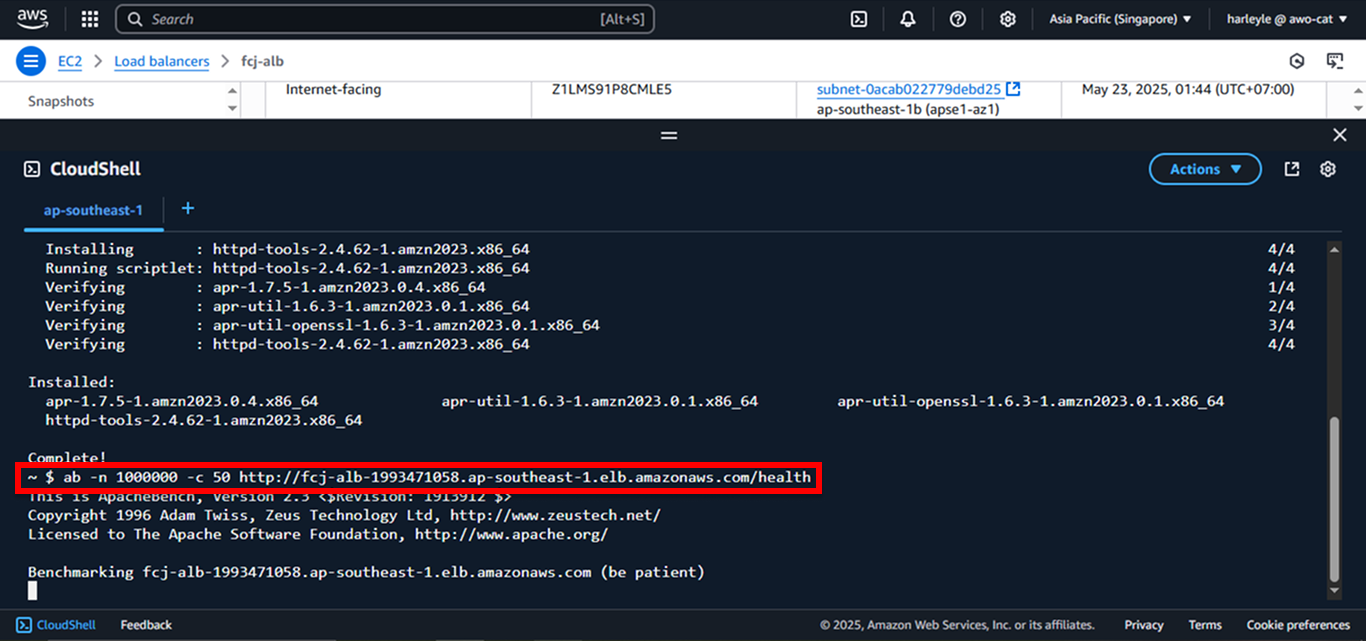This screenshot has width=1366, height=641.
Task: Click the CloudShell panel resize handle
Action: [669, 135]
